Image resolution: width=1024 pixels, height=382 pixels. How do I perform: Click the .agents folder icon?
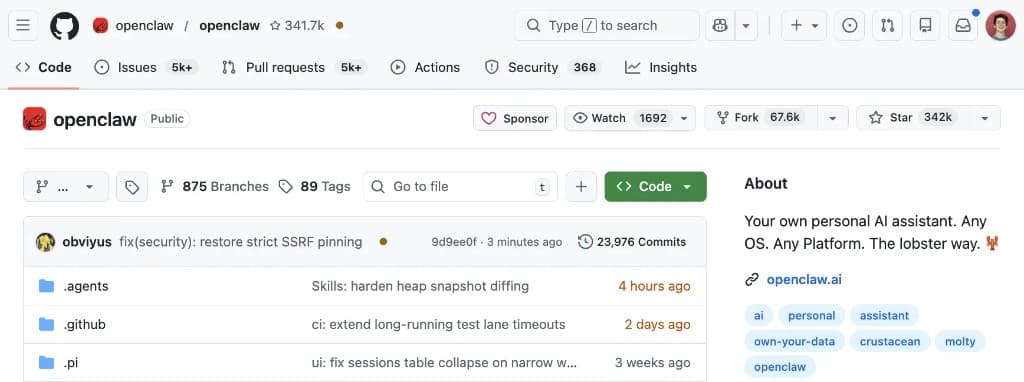pyautogui.click(x=46, y=286)
